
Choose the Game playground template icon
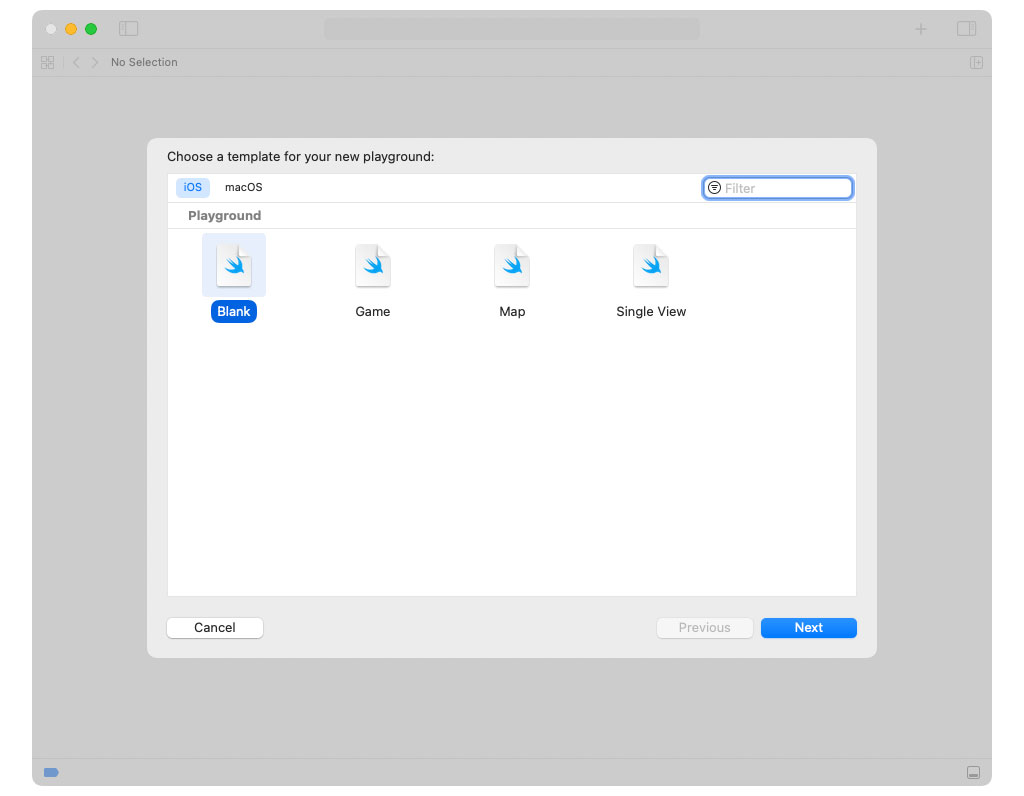[373, 265]
